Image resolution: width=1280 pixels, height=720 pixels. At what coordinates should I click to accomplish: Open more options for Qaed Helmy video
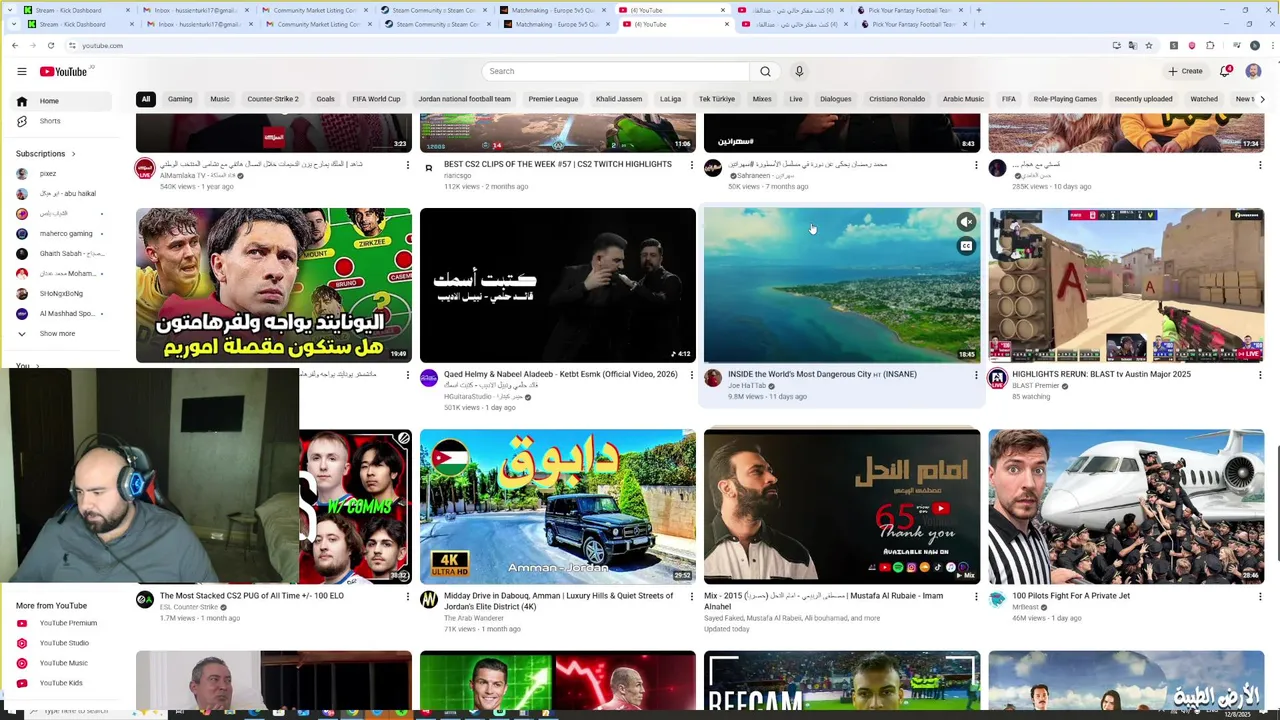click(x=691, y=375)
